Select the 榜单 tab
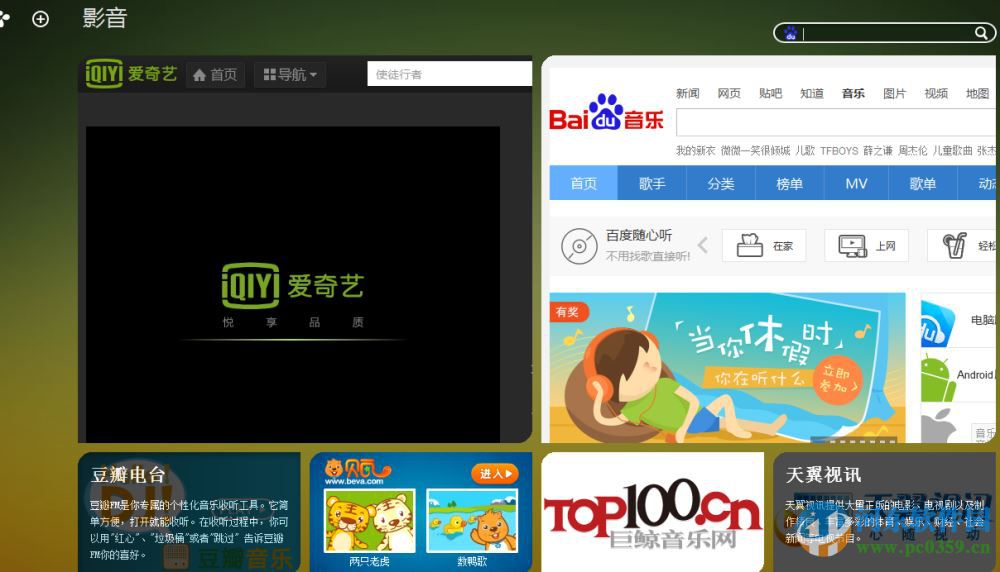 click(790, 184)
